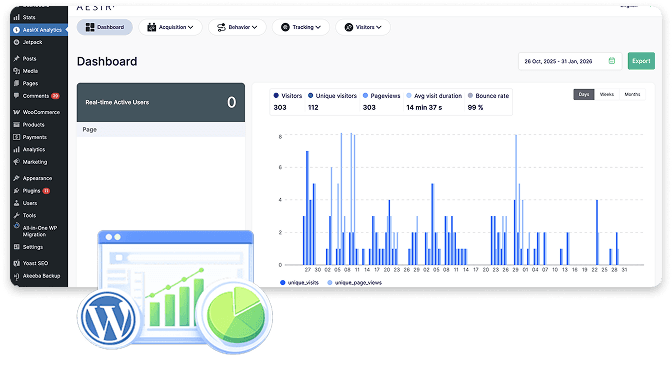Open the Appearance menu label
This screenshot has height=371, width=672.
[37, 178]
